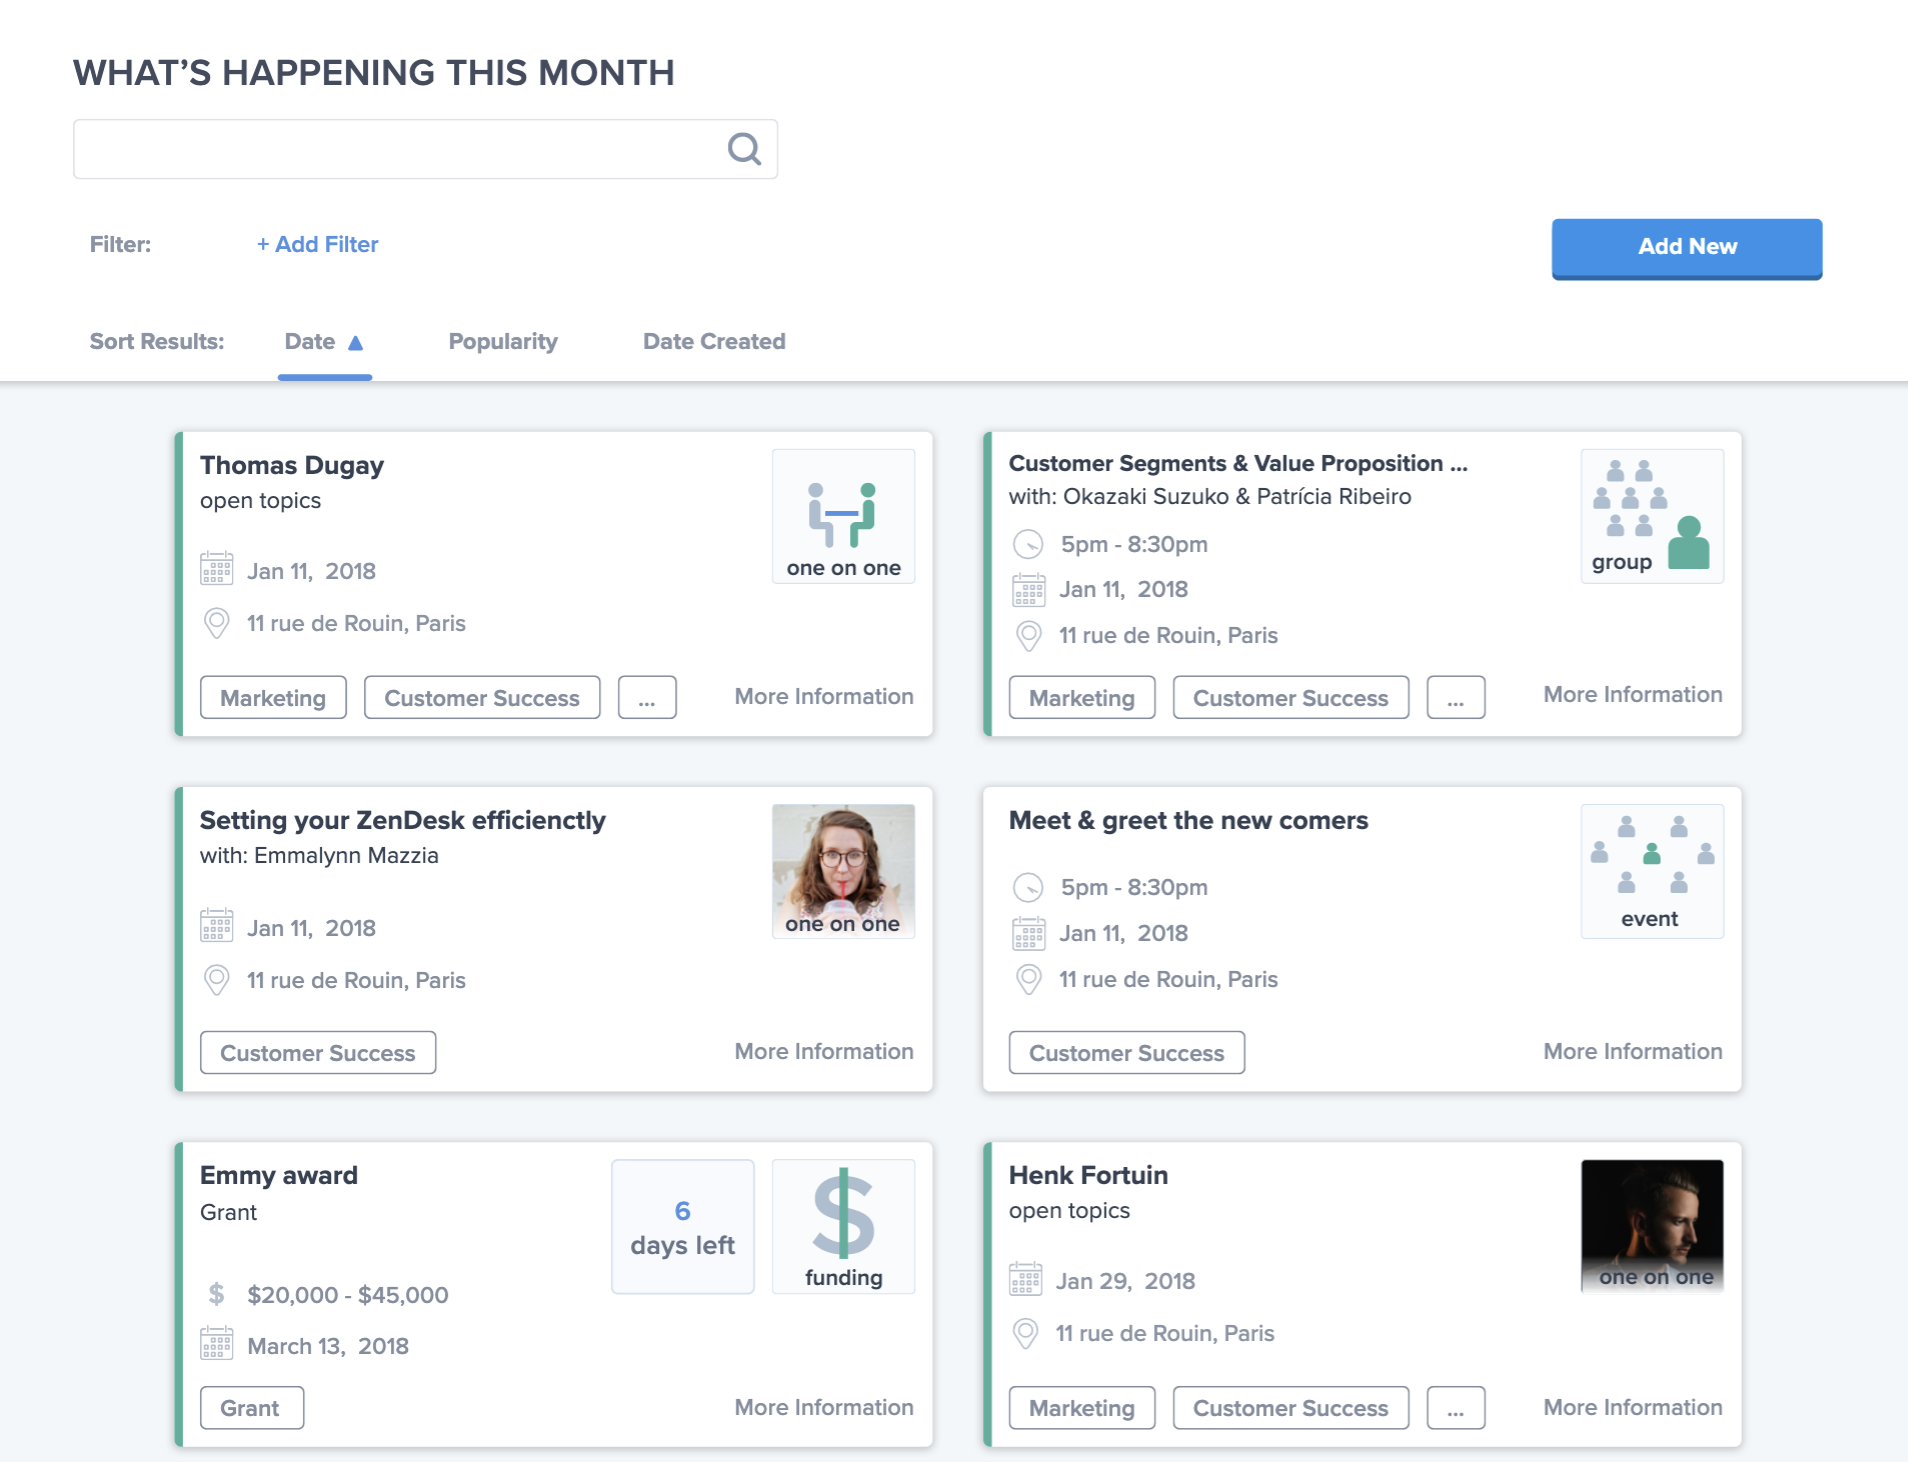Toggle the Date sort direction arrow
This screenshot has height=1462, width=1908.
(355, 342)
